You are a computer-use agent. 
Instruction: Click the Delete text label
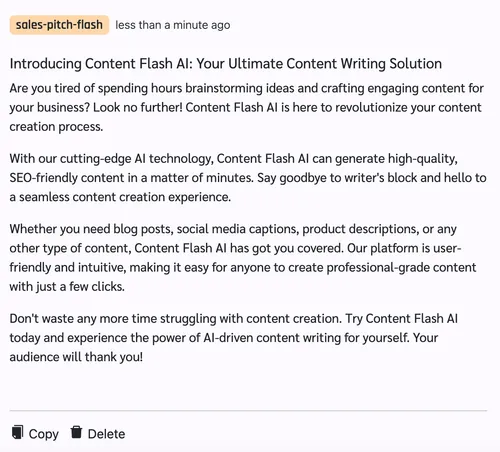(106, 434)
